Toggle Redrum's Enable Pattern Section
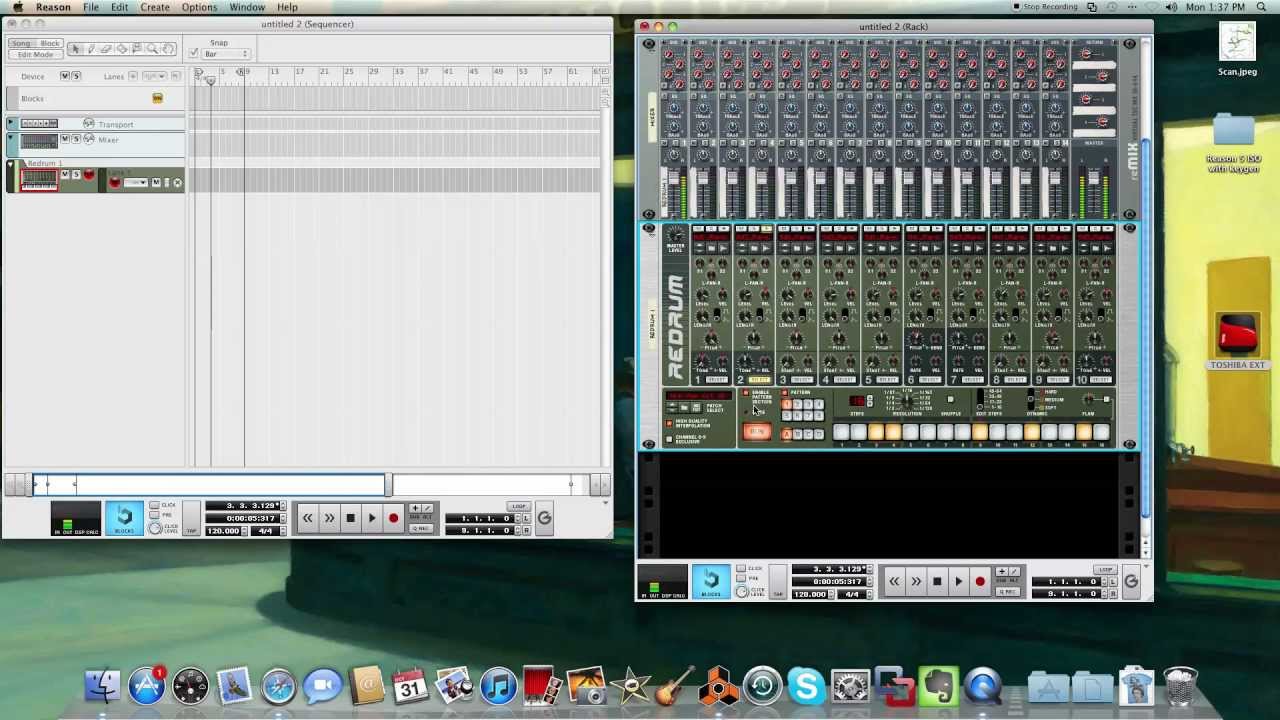 [x=745, y=393]
